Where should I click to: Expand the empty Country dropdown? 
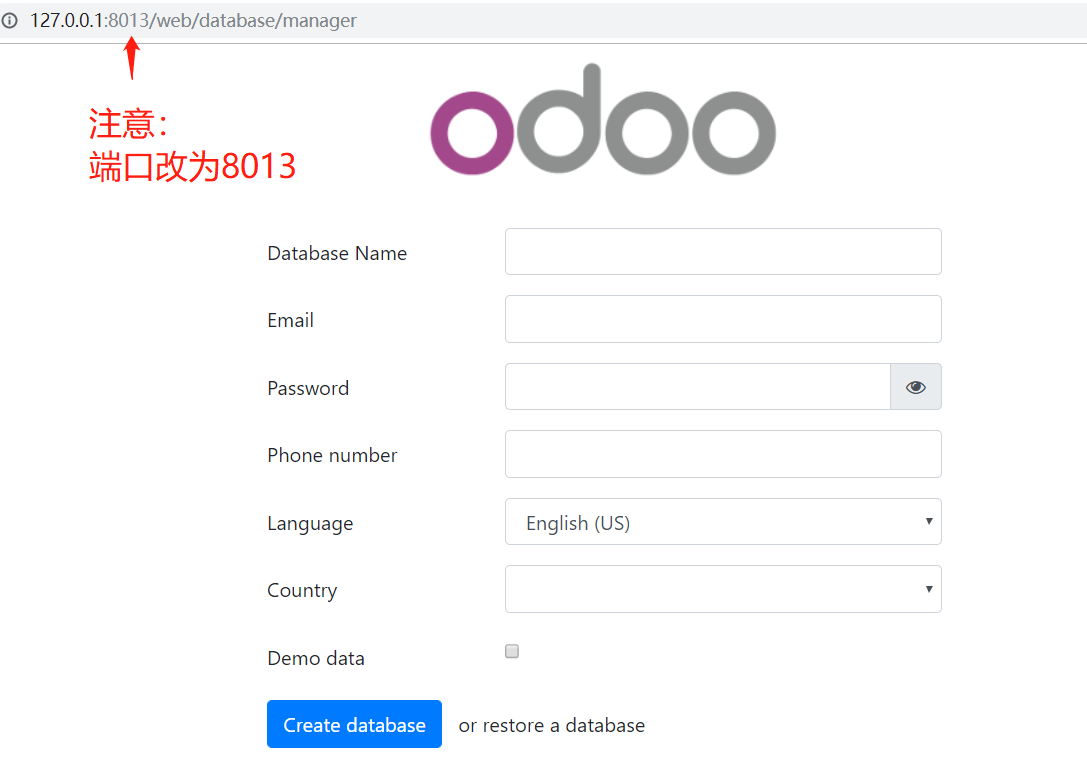(722, 589)
